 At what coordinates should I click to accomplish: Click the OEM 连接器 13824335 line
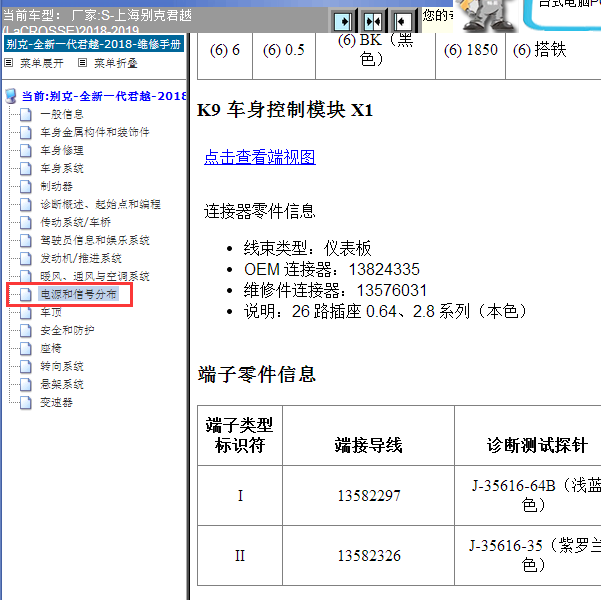point(332,270)
